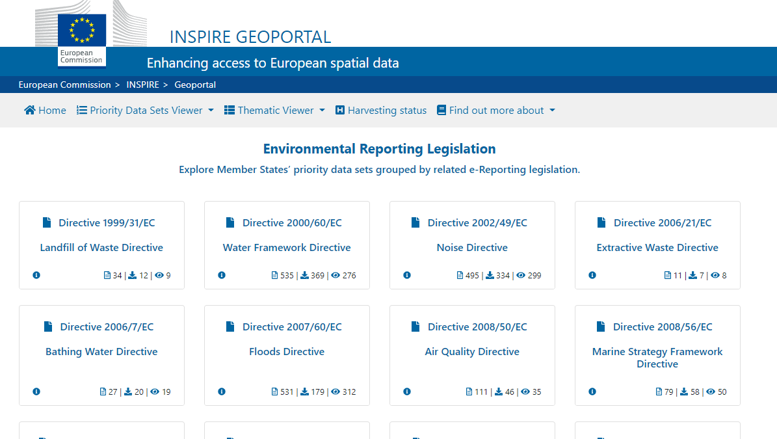Image resolution: width=777 pixels, height=439 pixels.
Task: Click the download icon on Bathing Water Directive card
Action: tap(128, 392)
